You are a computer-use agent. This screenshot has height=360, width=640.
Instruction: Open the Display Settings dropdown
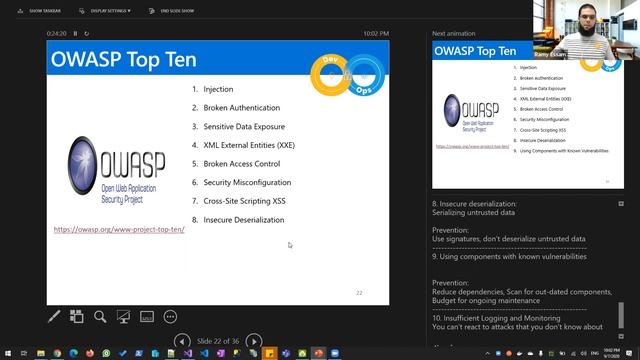pos(105,11)
